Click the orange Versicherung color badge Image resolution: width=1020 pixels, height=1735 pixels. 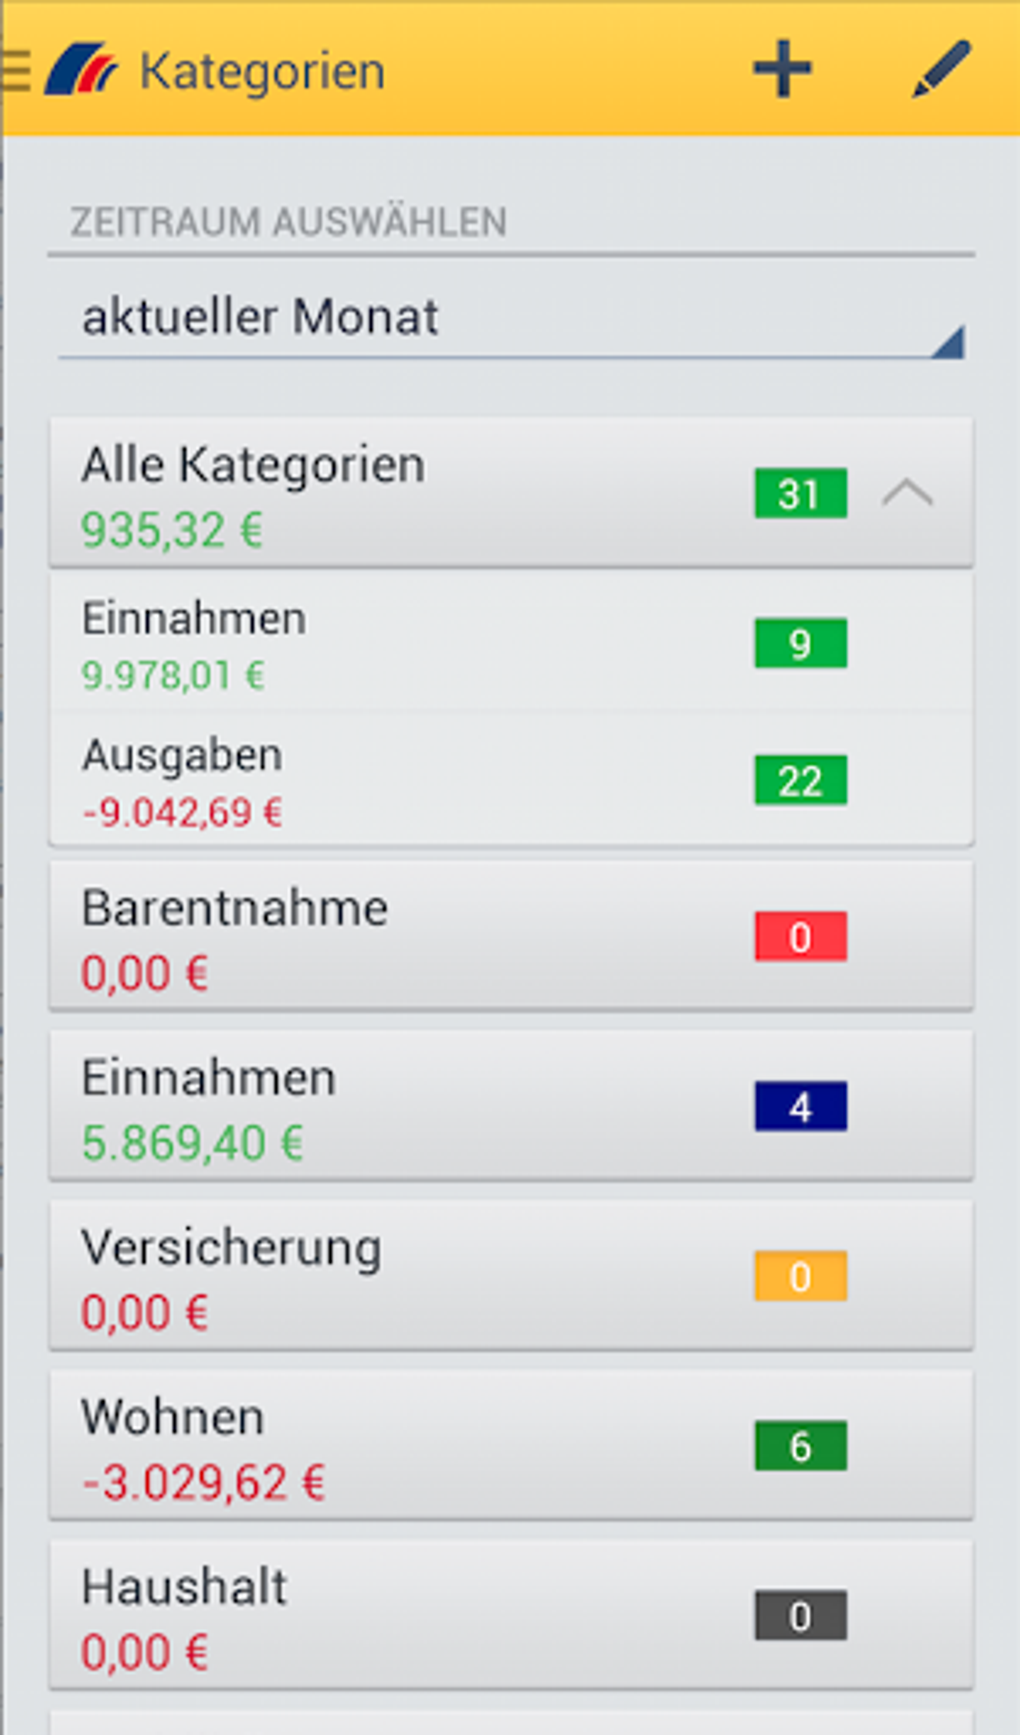click(800, 1277)
